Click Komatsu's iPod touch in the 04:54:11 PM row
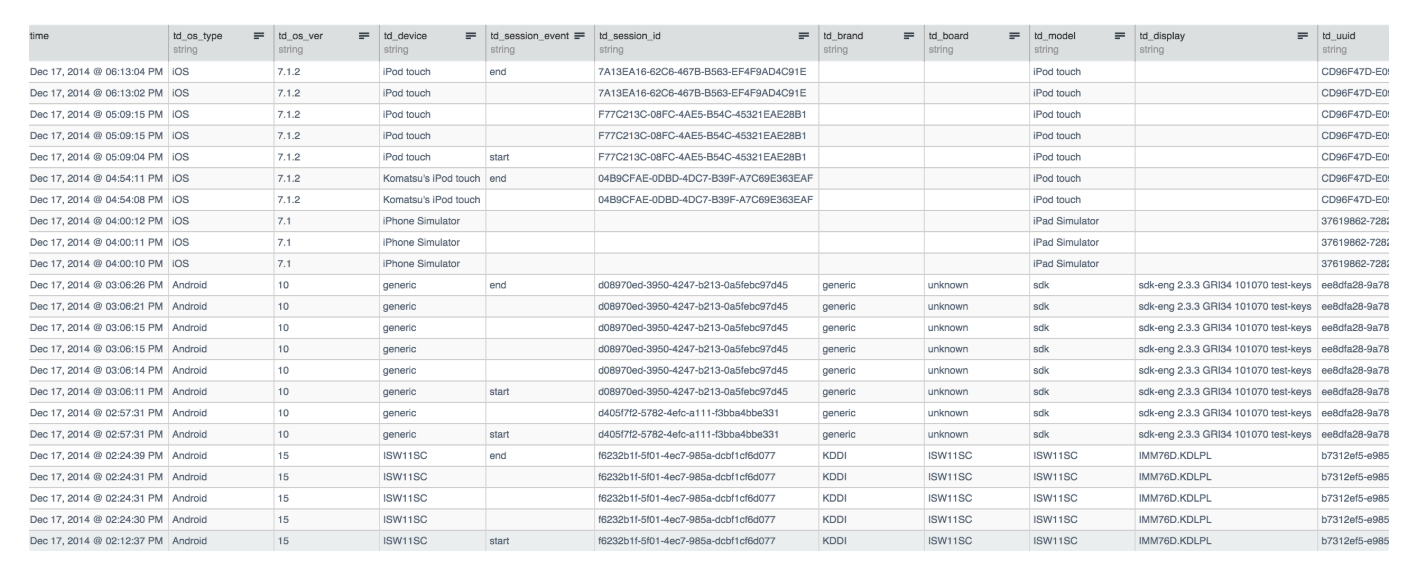1410x580 pixels. tap(430, 178)
